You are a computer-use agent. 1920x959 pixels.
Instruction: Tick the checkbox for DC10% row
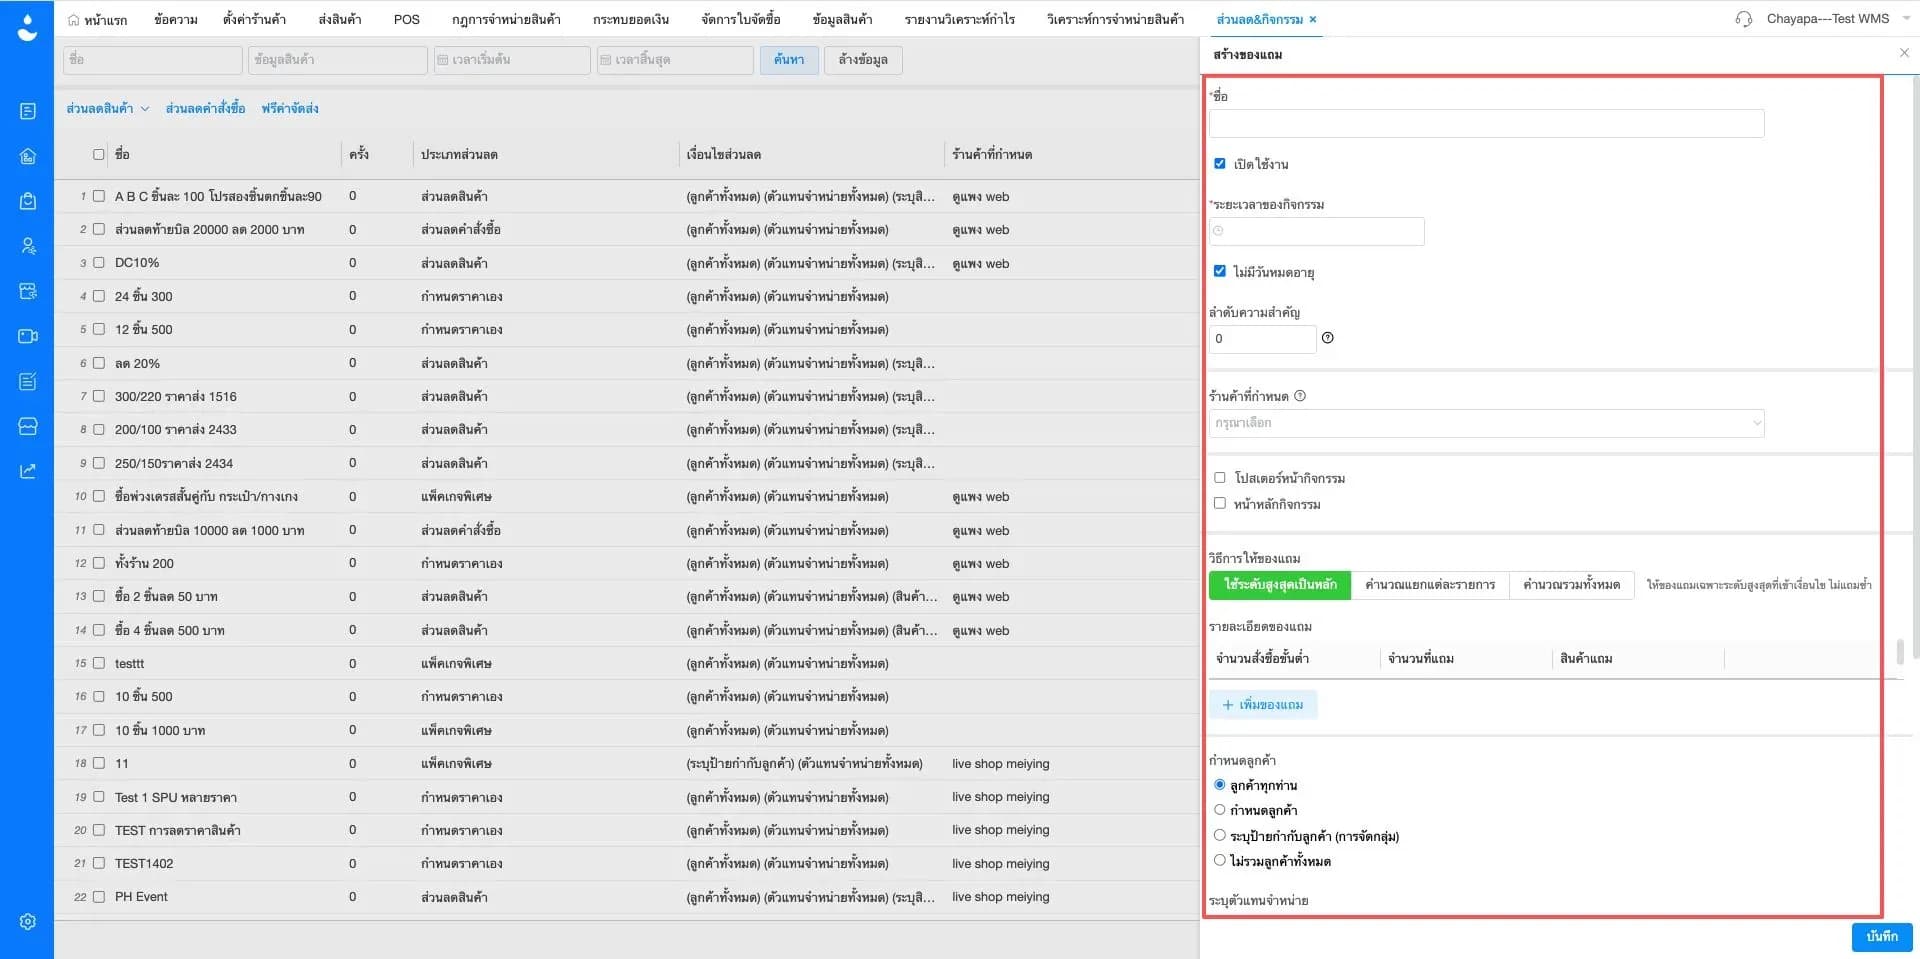pos(99,263)
